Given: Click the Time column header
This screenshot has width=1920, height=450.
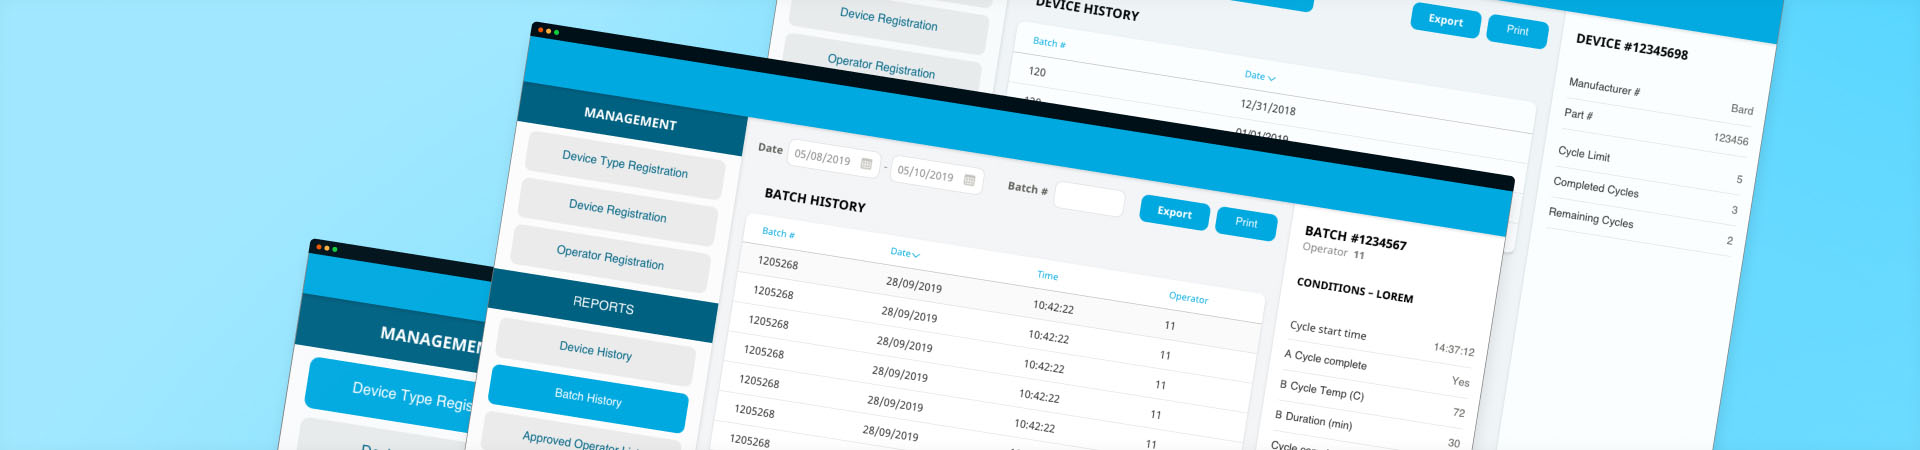Looking at the screenshot, I should (1047, 275).
